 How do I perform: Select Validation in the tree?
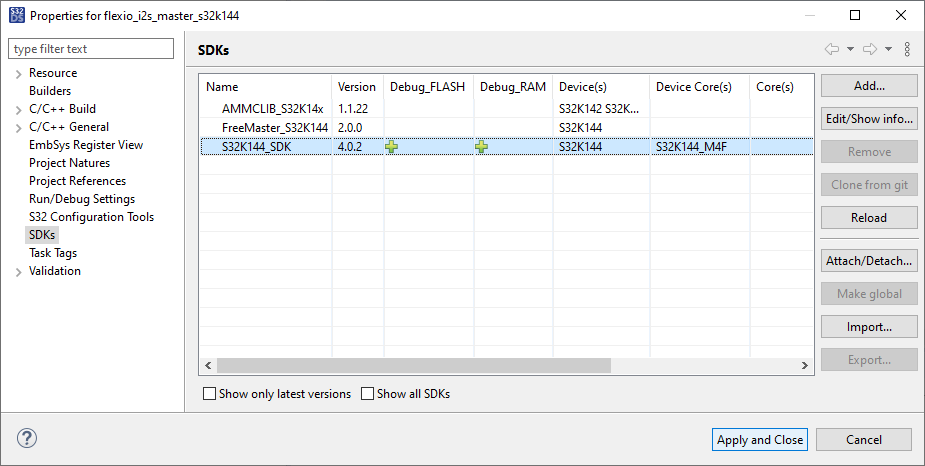coord(54,271)
